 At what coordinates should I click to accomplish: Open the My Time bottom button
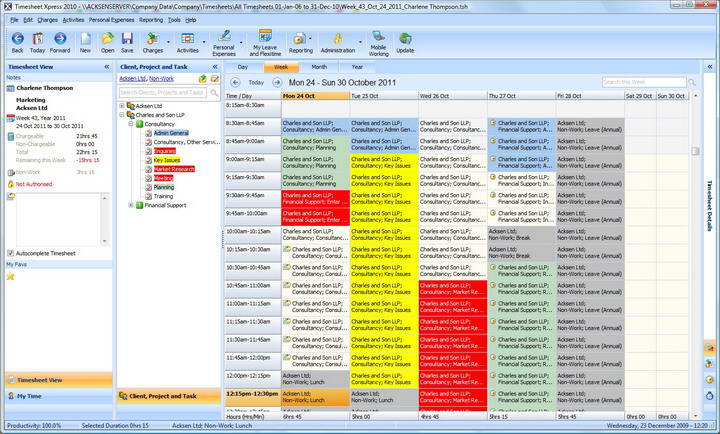(x=59, y=396)
